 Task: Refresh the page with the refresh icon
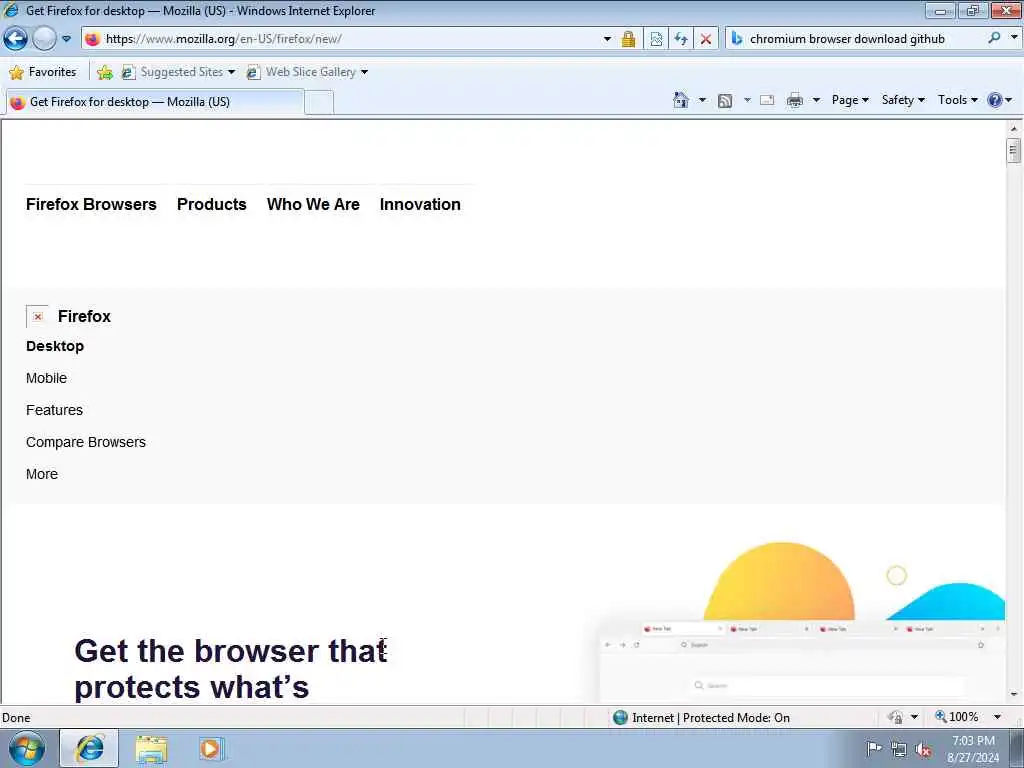pos(681,39)
